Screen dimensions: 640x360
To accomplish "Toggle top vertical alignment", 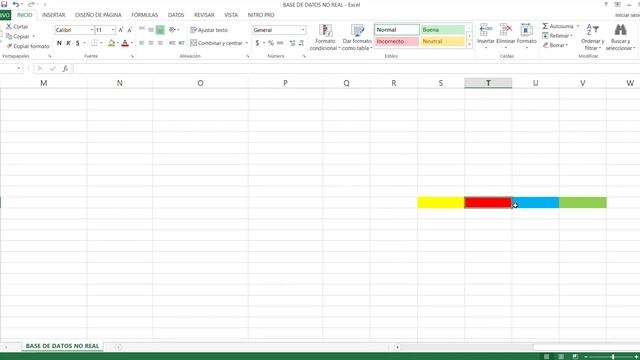I will [142, 30].
